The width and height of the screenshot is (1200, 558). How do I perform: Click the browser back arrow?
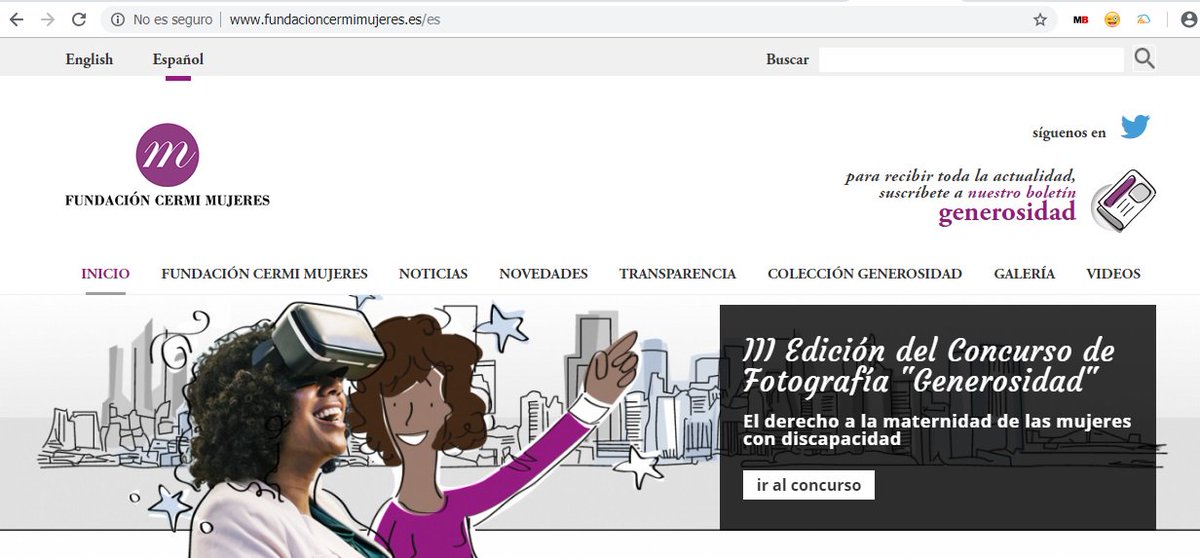pyautogui.click(x=17, y=19)
